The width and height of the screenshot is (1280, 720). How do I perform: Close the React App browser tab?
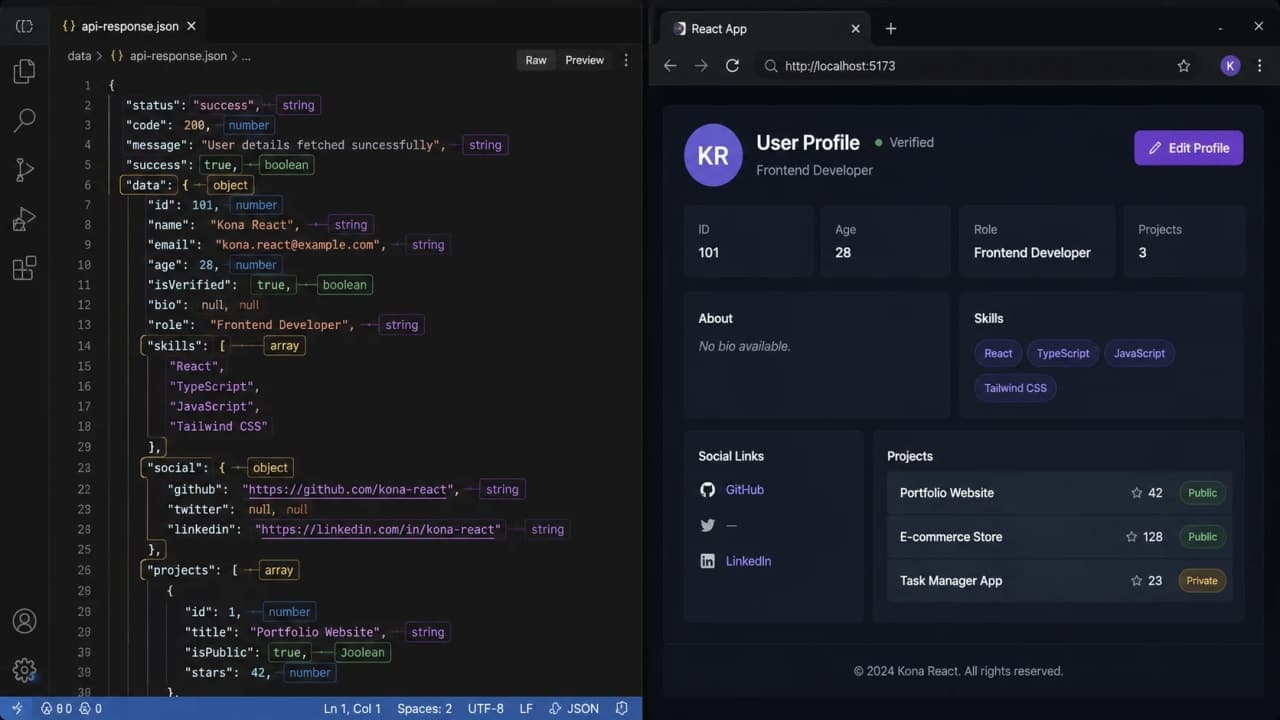[855, 29]
